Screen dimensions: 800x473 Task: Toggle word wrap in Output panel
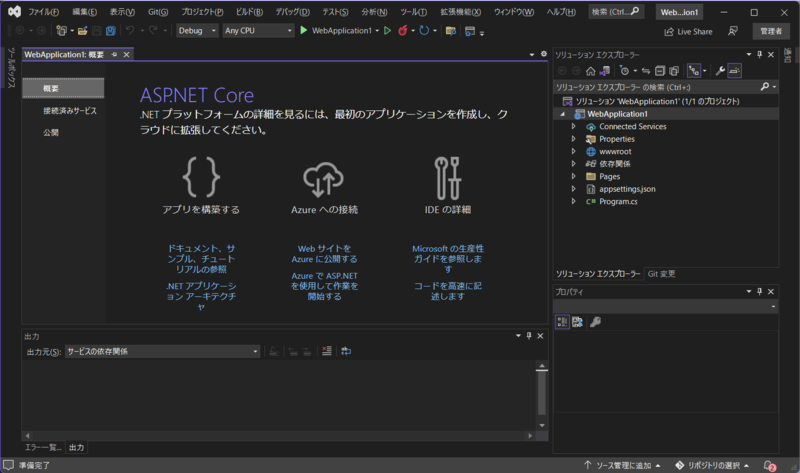coord(346,351)
